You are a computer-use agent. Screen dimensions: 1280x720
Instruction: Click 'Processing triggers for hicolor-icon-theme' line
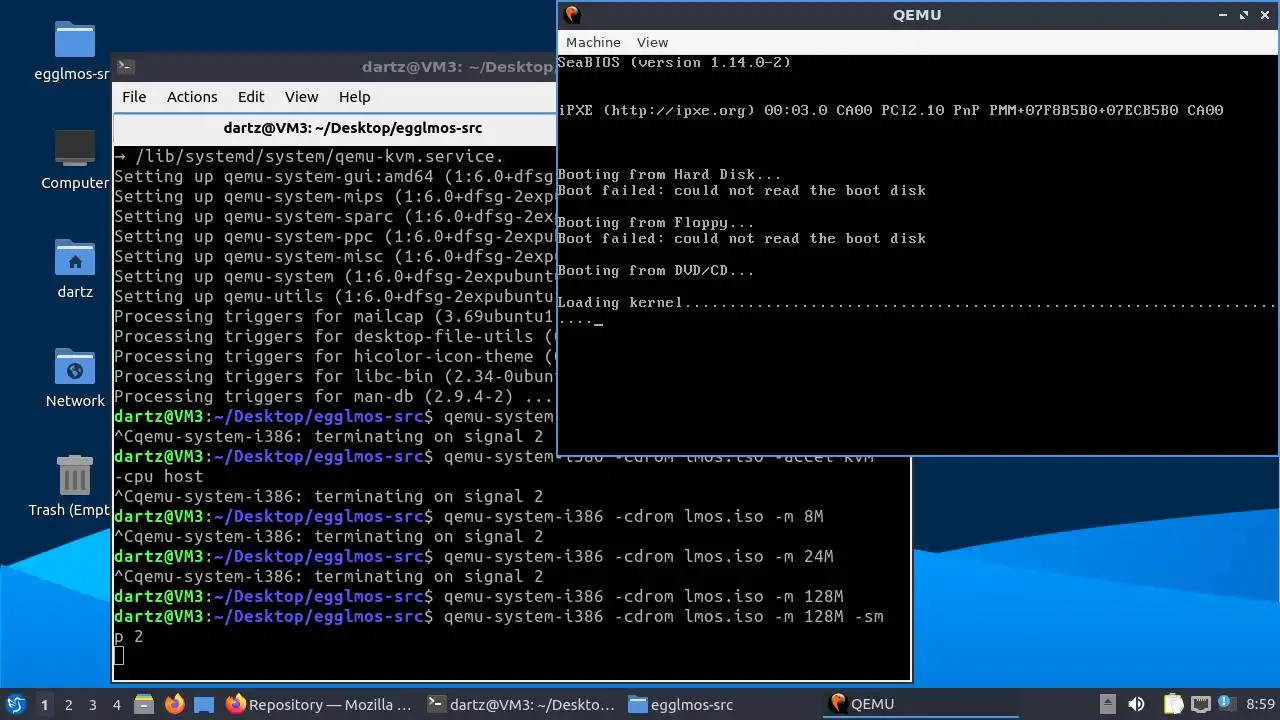(x=334, y=356)
